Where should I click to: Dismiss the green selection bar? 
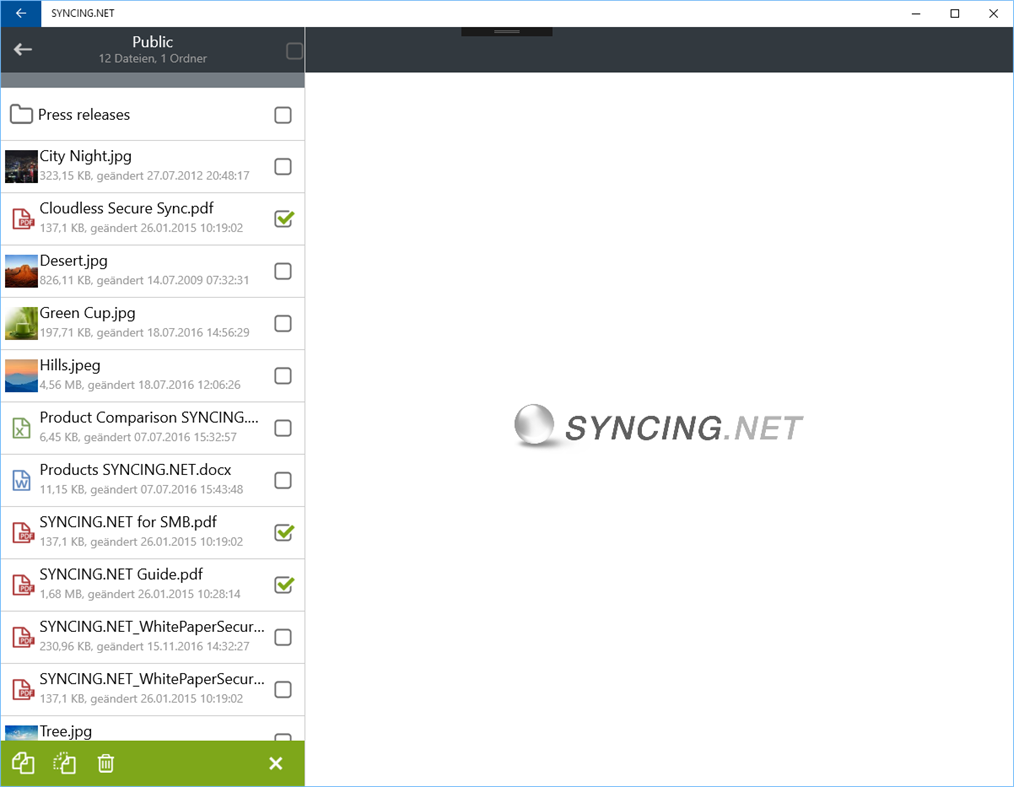coord(275,763)
